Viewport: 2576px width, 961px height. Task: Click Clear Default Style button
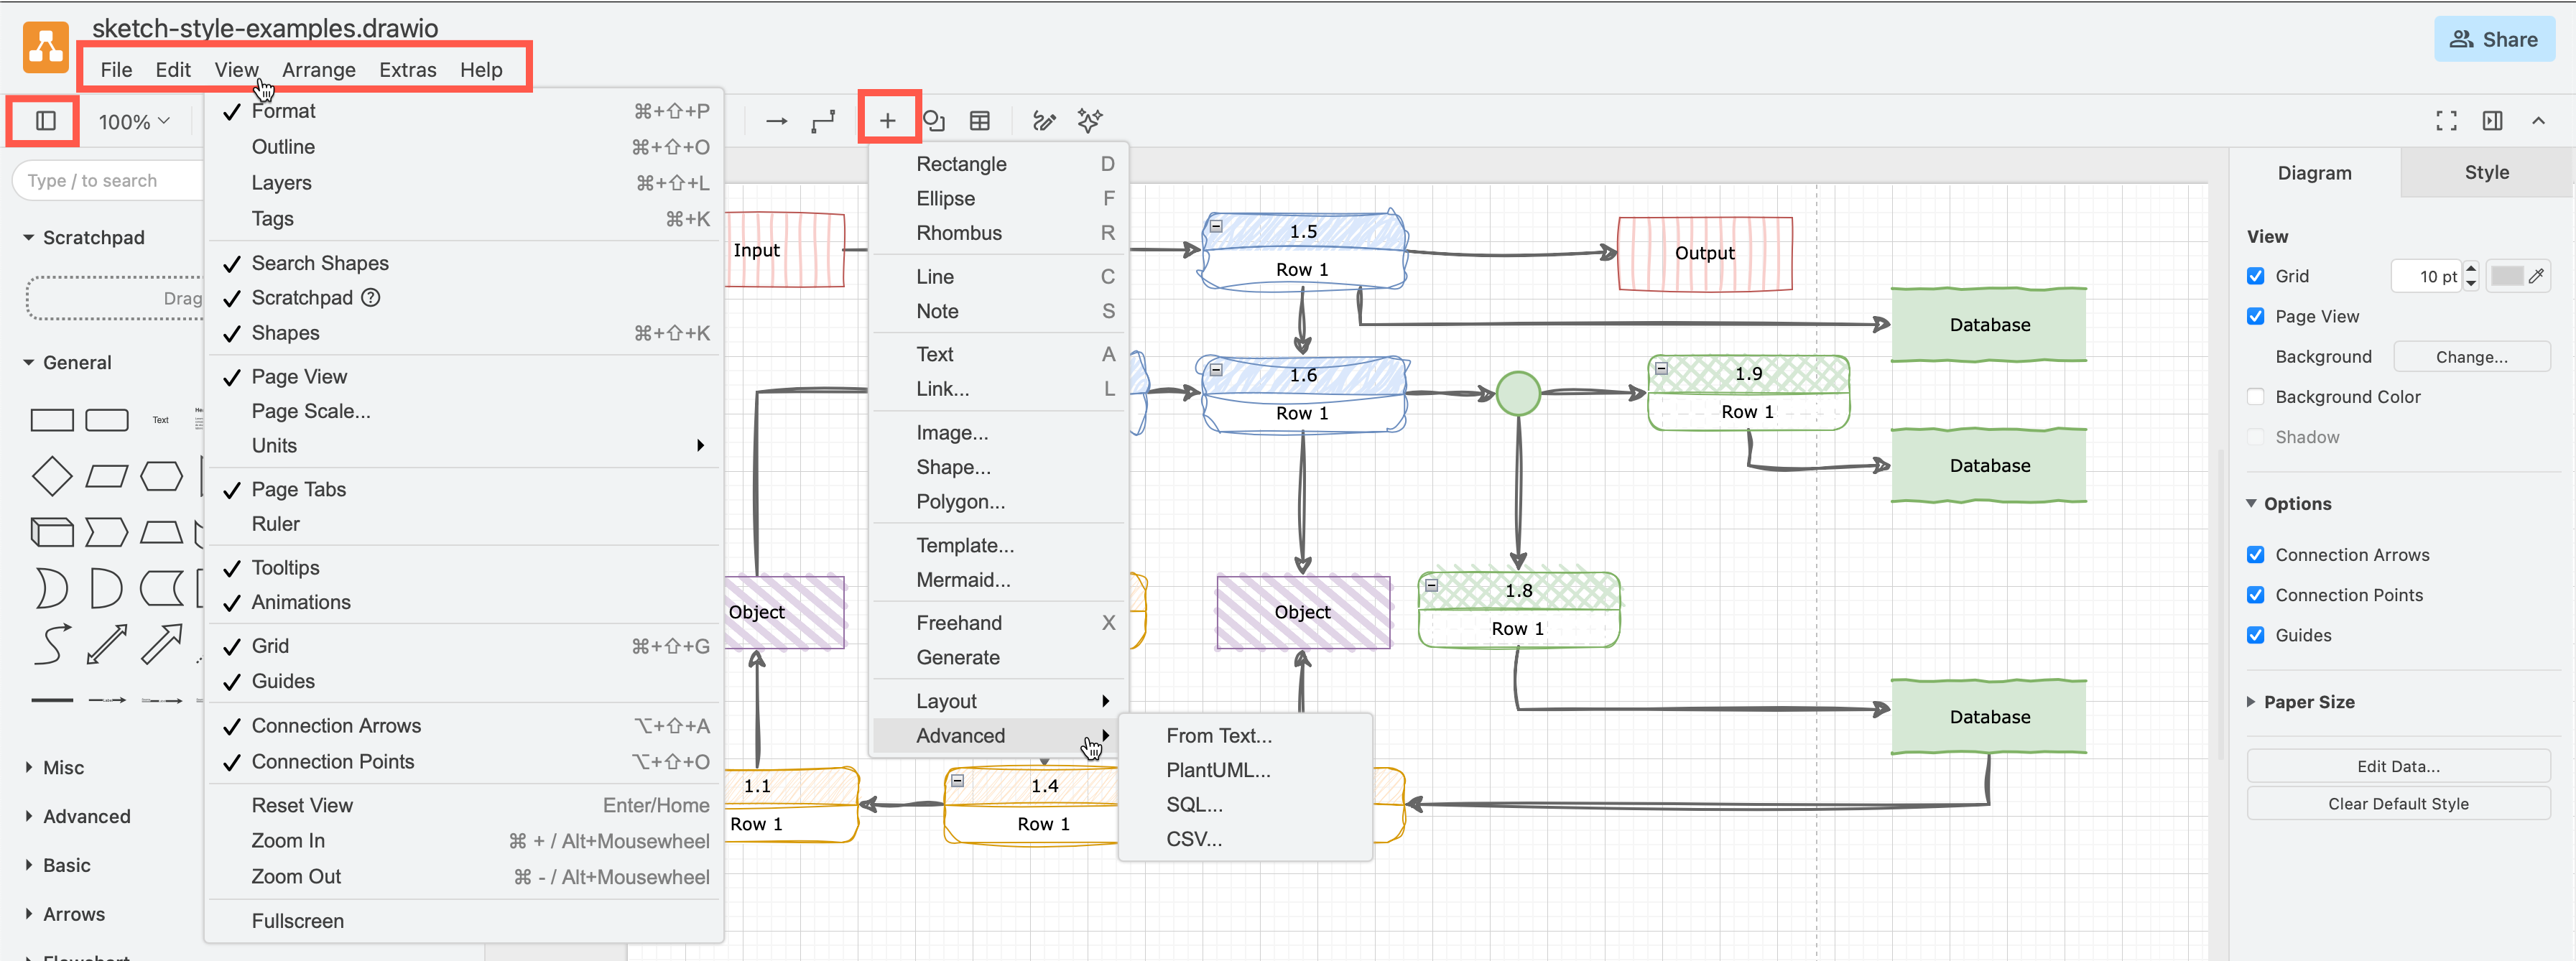[x=2398, y=803]
